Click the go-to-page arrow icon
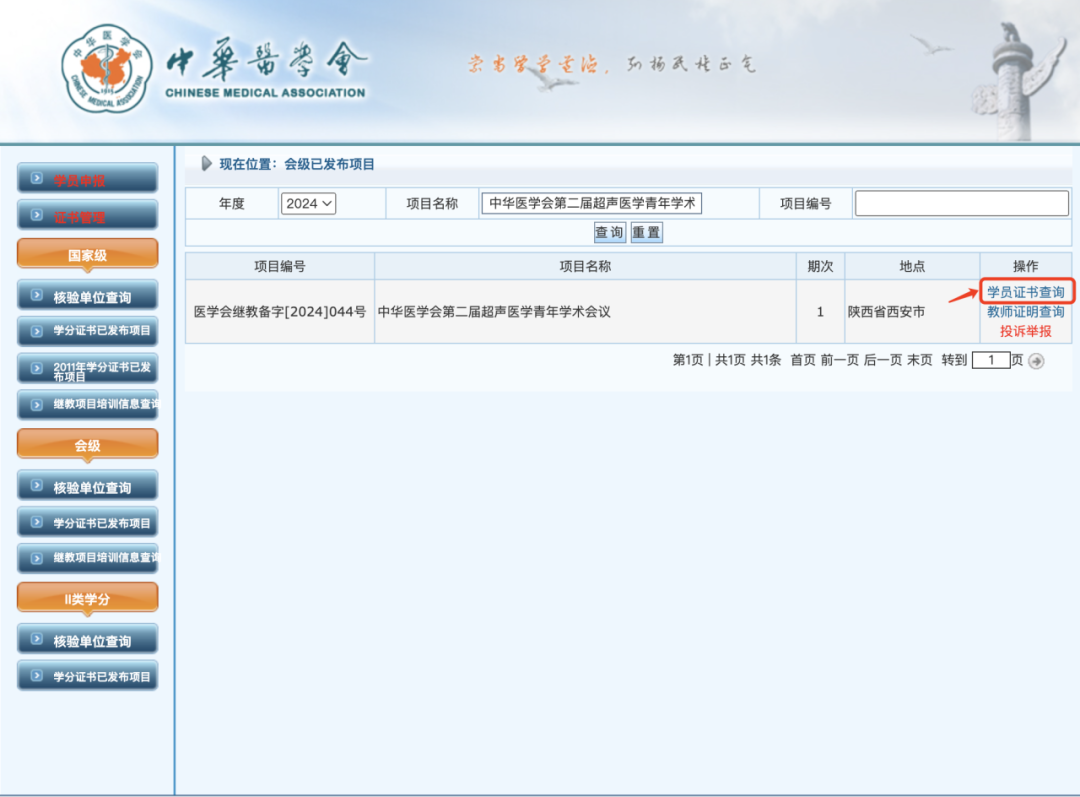This screenshot has height=797, width=1080. coord(1036,361)
